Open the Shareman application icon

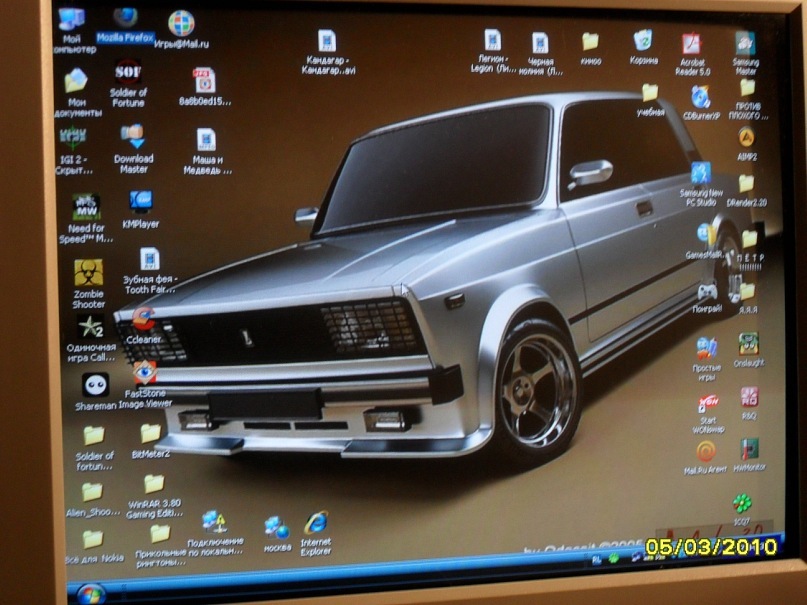point(95,385)
